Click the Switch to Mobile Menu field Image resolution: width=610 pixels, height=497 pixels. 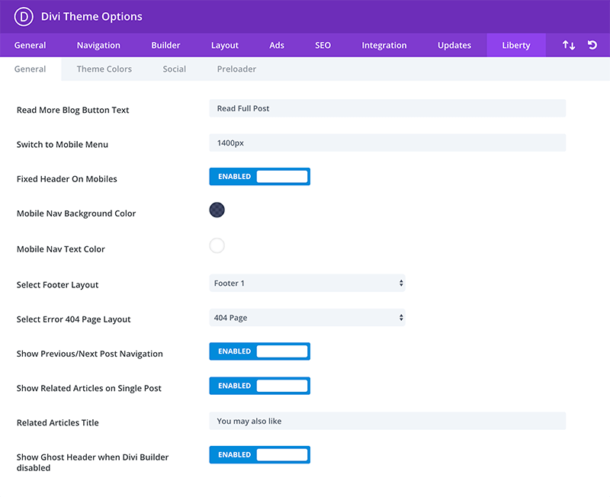click(x=387, y=143)
